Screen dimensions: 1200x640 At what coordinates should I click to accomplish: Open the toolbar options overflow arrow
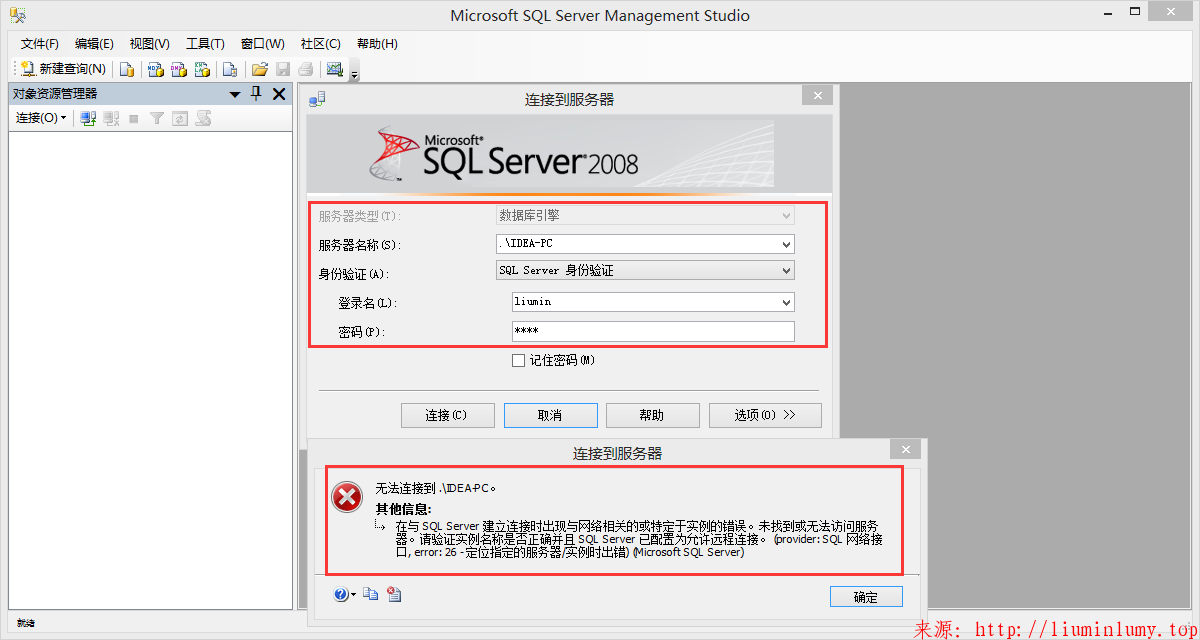pos(354,73)
